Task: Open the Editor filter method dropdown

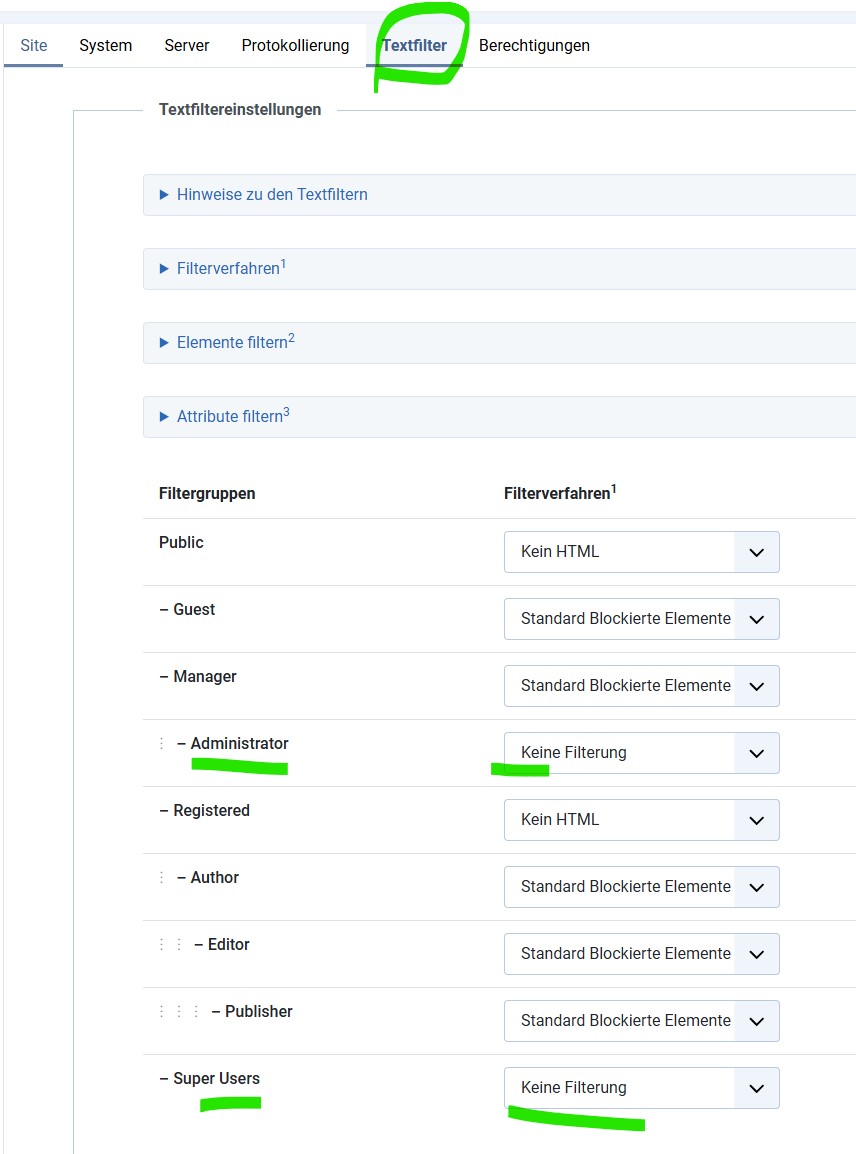Action: click(x=641, y=954)
